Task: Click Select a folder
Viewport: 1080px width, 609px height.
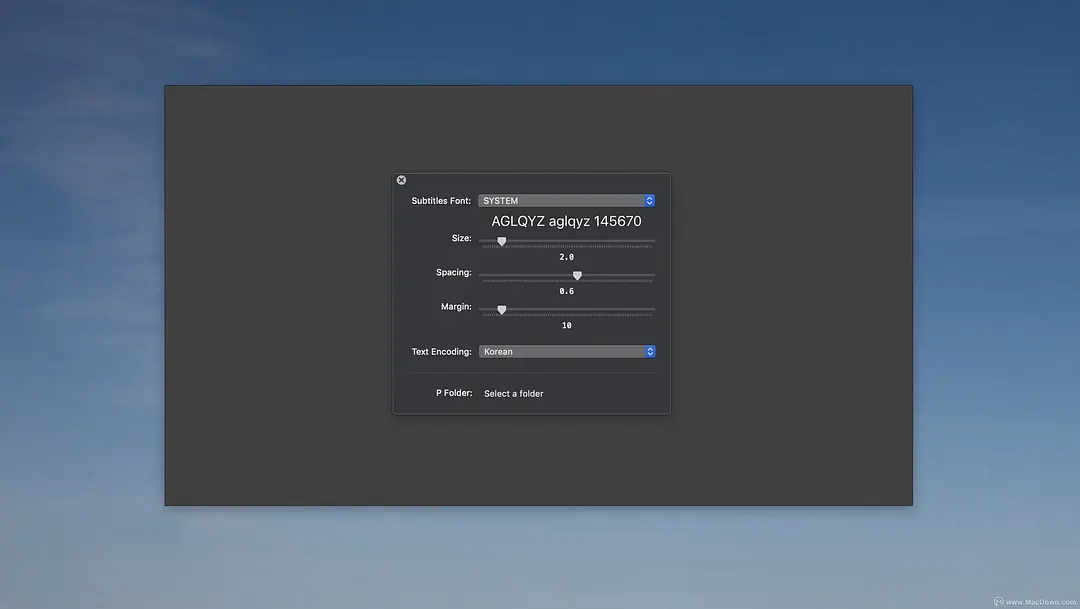Action: 514,393
